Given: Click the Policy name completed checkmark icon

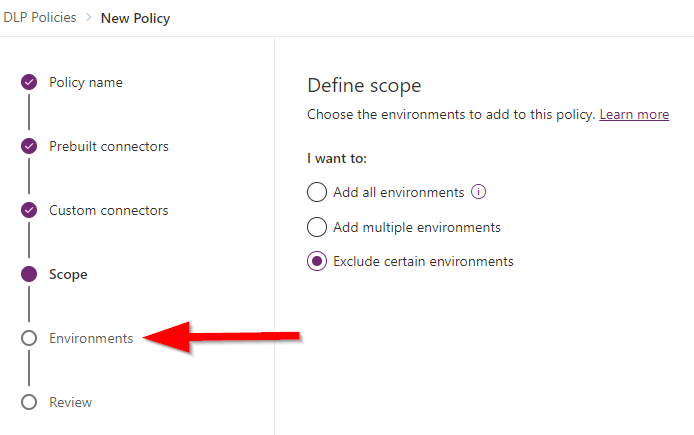Looking at the screenshot, I should pyautogui.click(x=29, y=82).
